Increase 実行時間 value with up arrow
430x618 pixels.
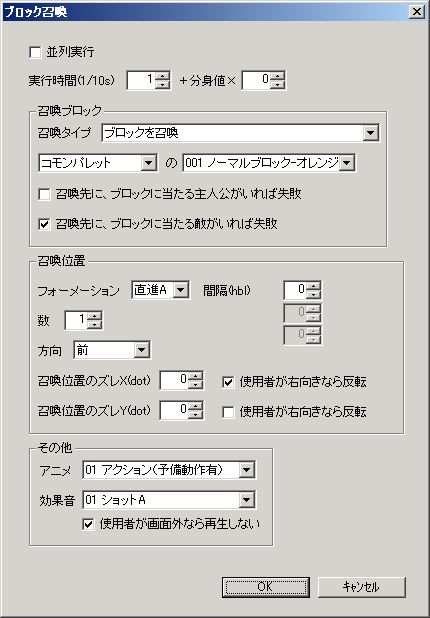[162, 76]
